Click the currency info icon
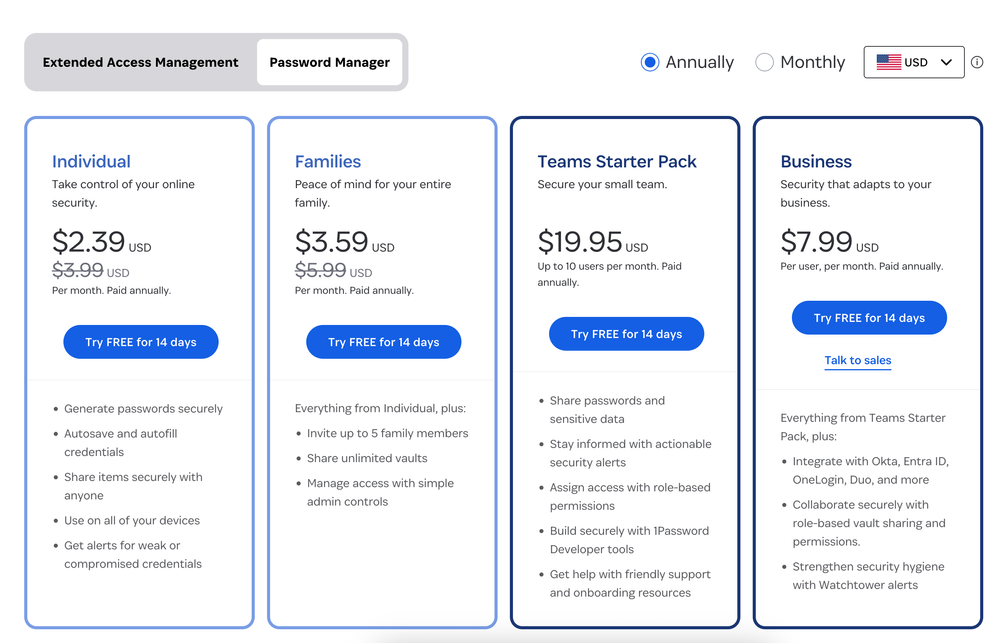Screen dimensions: 999x643 tap(977, 62)
